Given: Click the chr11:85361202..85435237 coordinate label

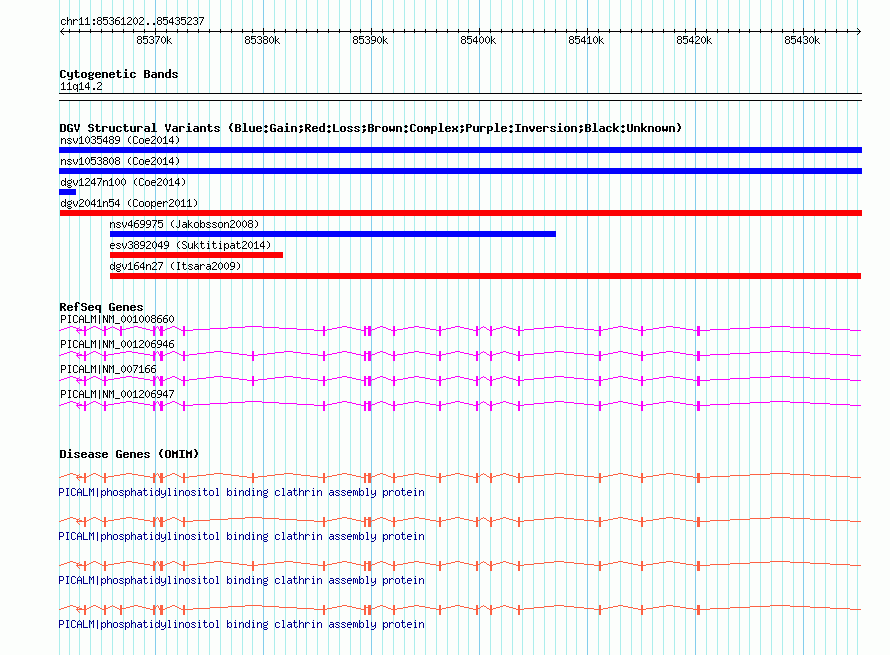Looking at the screenshot, I should click(132, 21).
